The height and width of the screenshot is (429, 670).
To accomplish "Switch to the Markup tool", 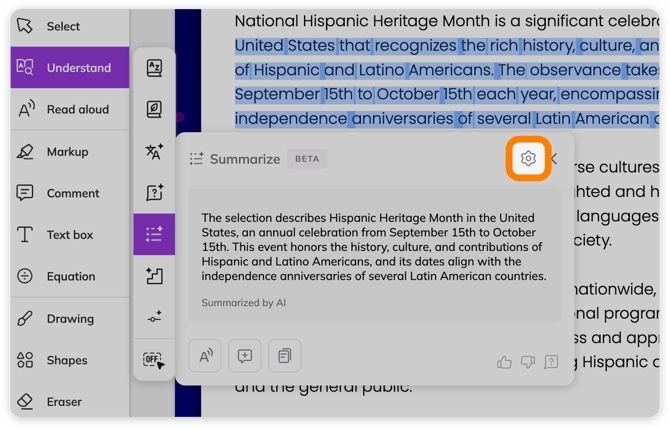I will point(70,152).
